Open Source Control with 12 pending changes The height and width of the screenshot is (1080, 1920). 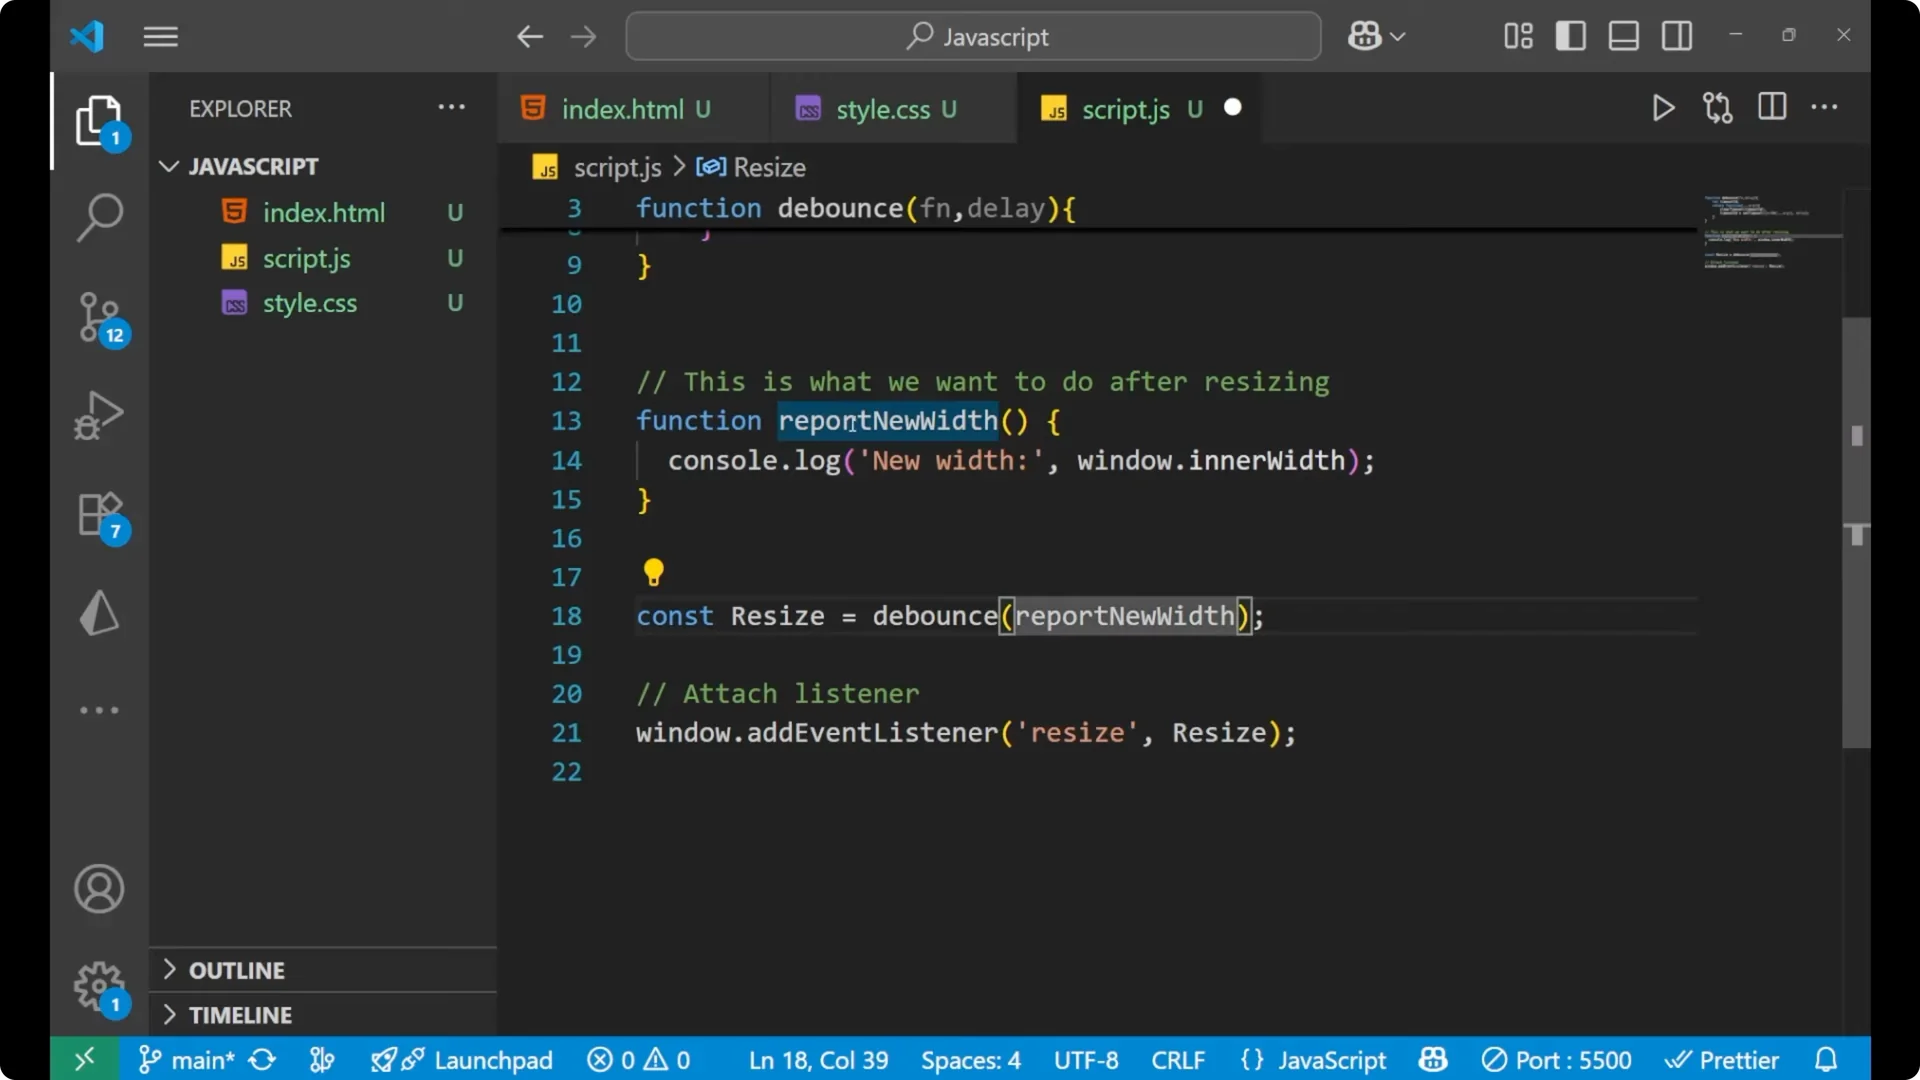(99, 316)
